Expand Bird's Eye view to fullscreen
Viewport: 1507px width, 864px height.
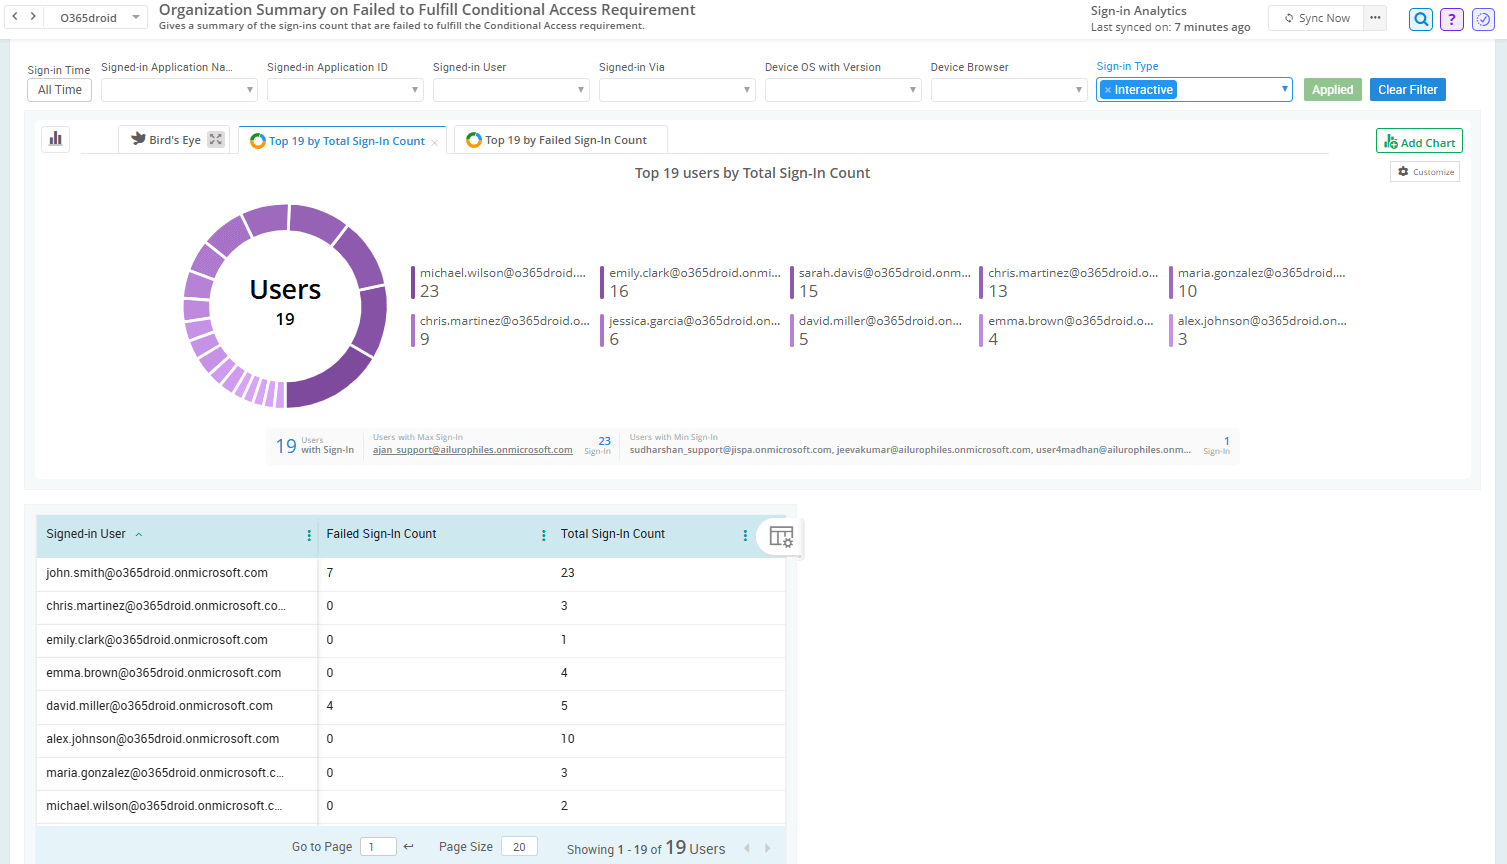pyautogui.click(x=216, y=140)
